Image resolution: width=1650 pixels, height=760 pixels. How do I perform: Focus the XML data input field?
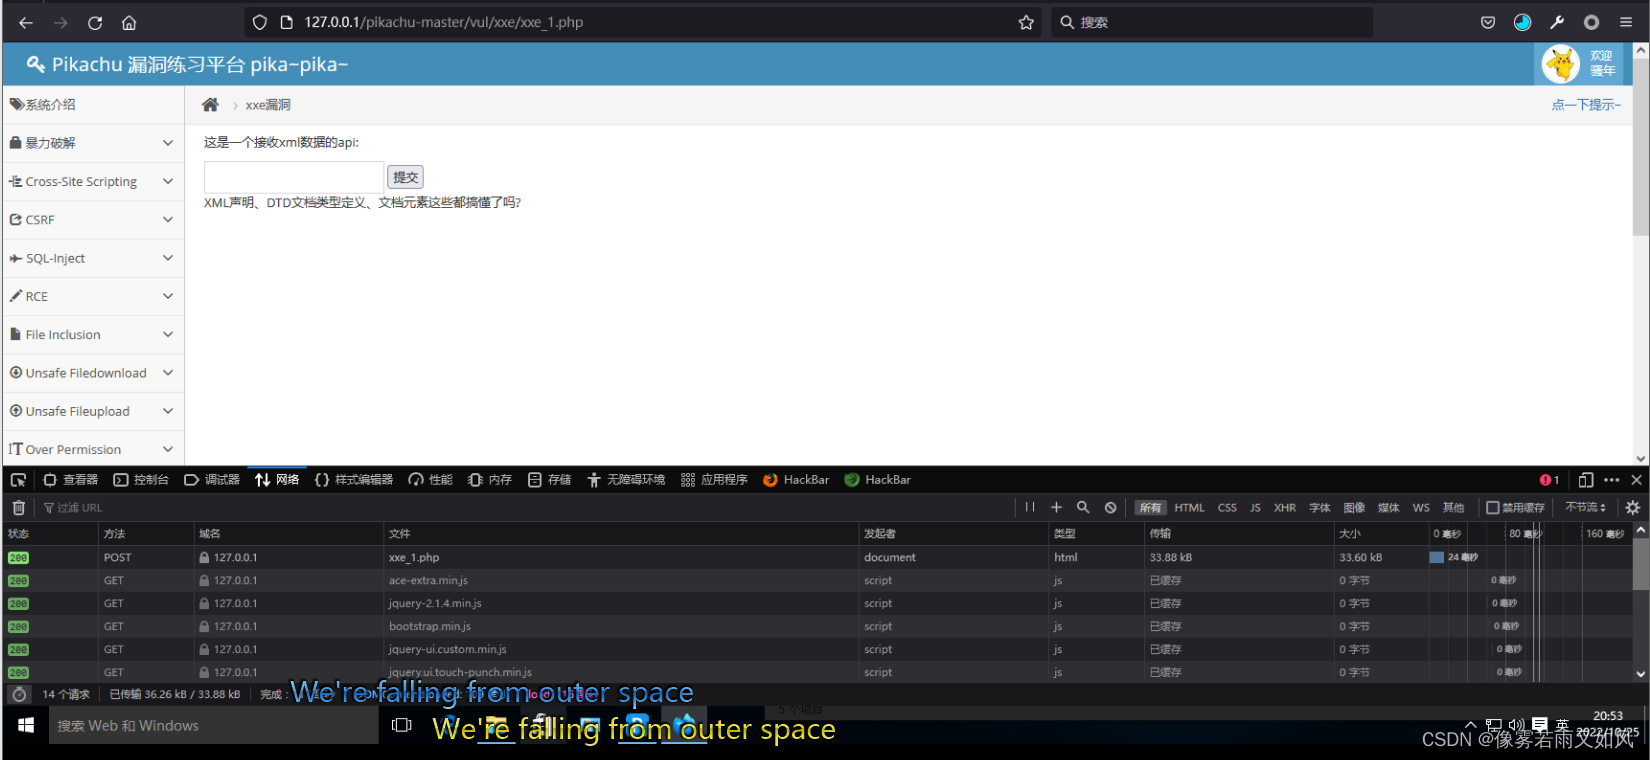pos(294,177)
